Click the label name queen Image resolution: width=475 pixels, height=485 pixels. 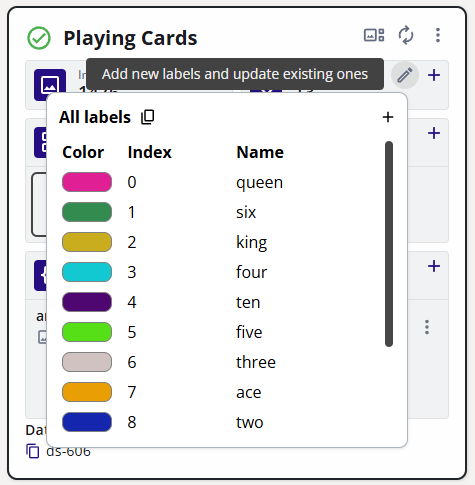click(x=259, y=183)
